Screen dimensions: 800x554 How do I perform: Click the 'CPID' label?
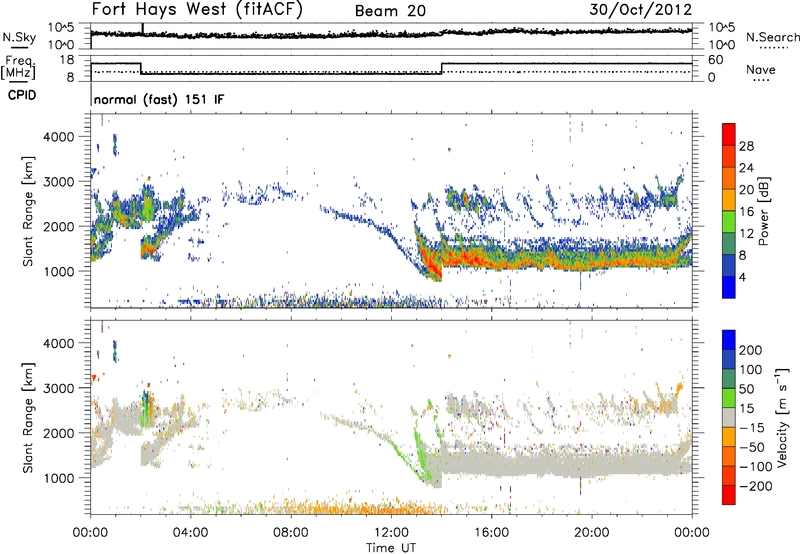22,95
